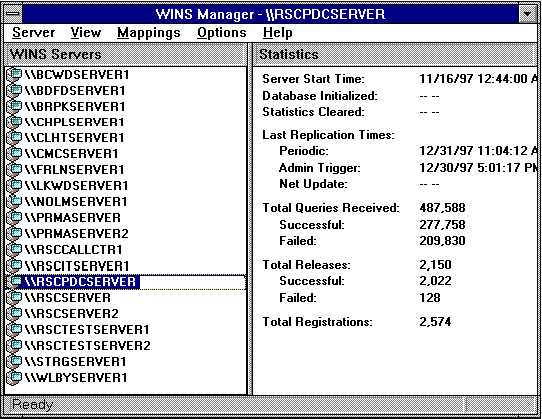Click the icon of highlighted \\RSCPDCSERVER
Viewport: 542px width, 419px height.
coord(15,282)
